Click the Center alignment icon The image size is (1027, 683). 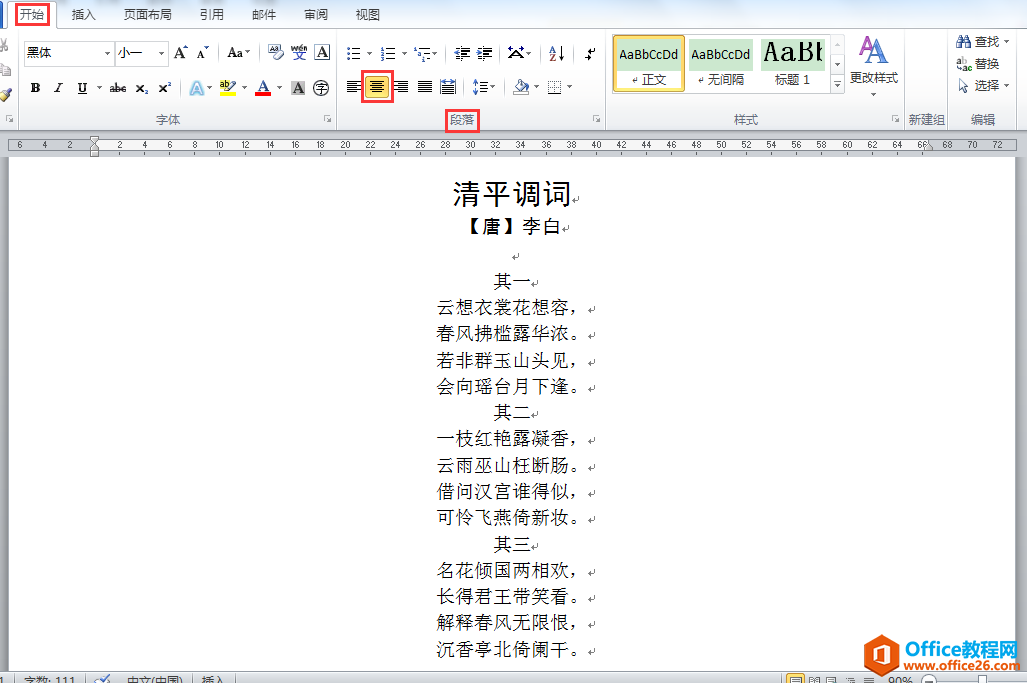click(x=377, y=86)
